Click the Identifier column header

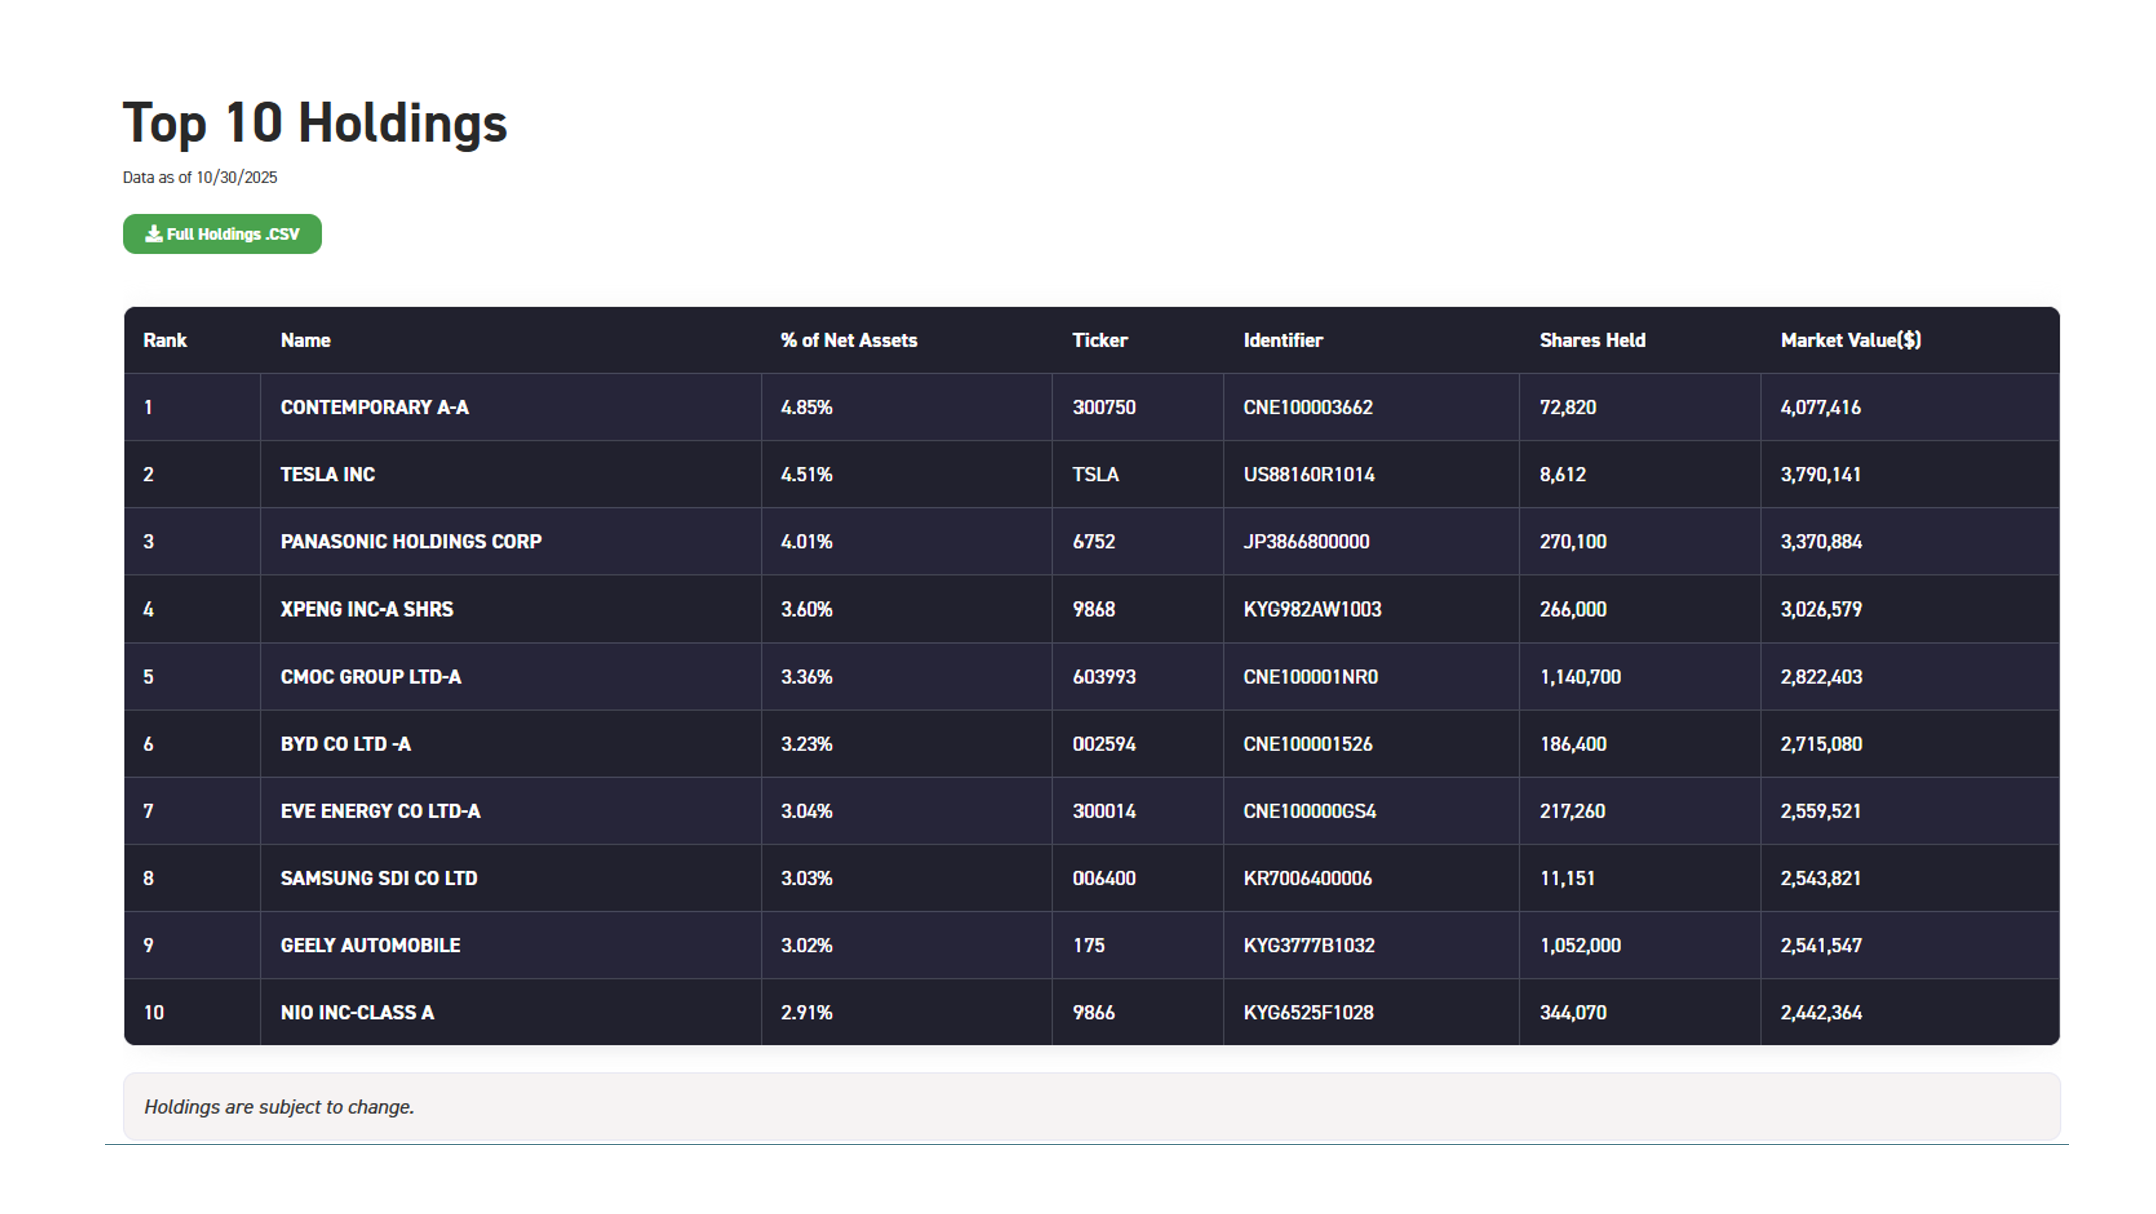click(x=1282, y=340)
